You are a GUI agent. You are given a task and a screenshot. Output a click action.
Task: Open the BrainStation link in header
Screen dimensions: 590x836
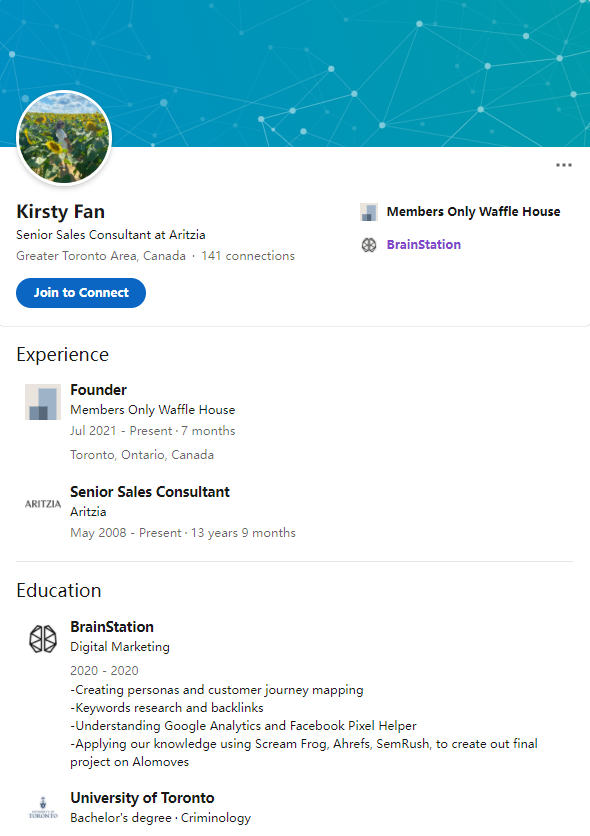pos(424,245)
